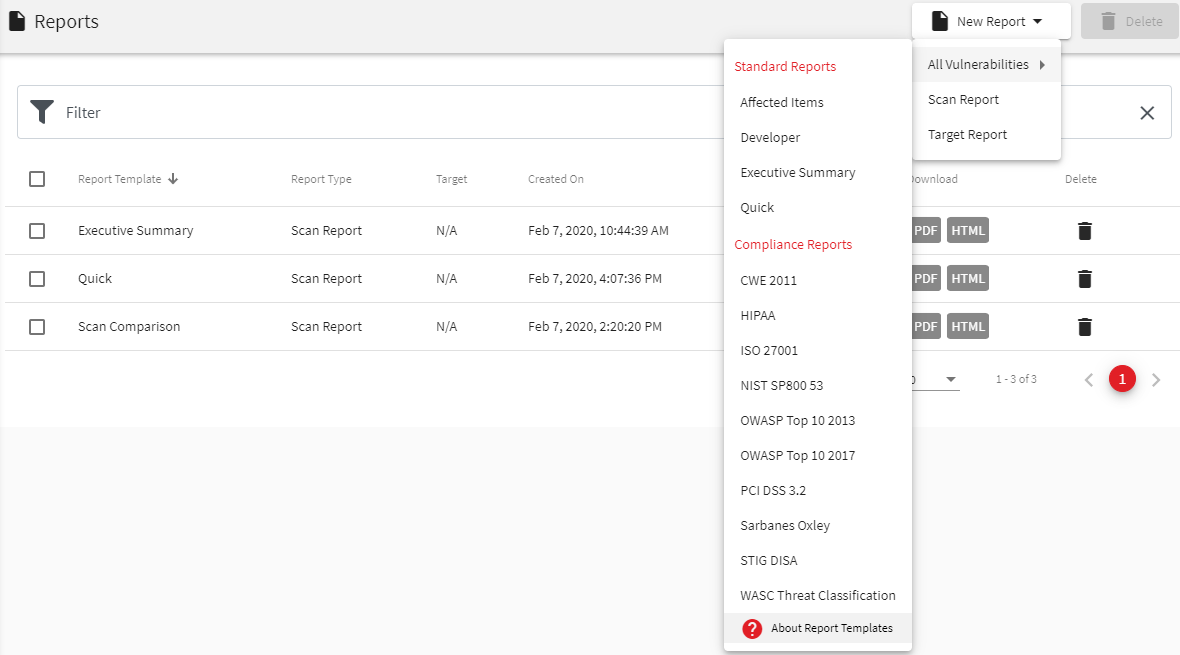The width and height of the screenshot is (1180, 655).
Task: Download Executive Summary report as PDF
Action: [926, 231]
